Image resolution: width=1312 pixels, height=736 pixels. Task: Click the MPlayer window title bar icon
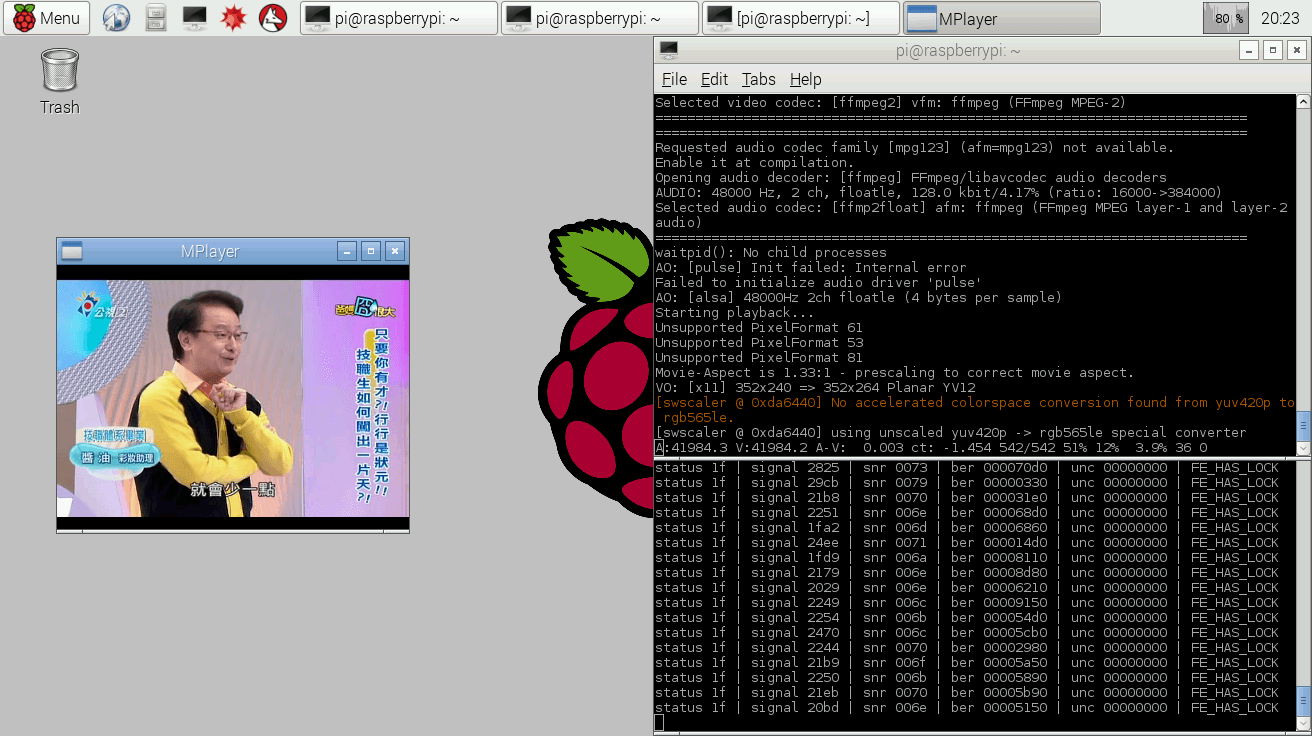tap(71, 251)
